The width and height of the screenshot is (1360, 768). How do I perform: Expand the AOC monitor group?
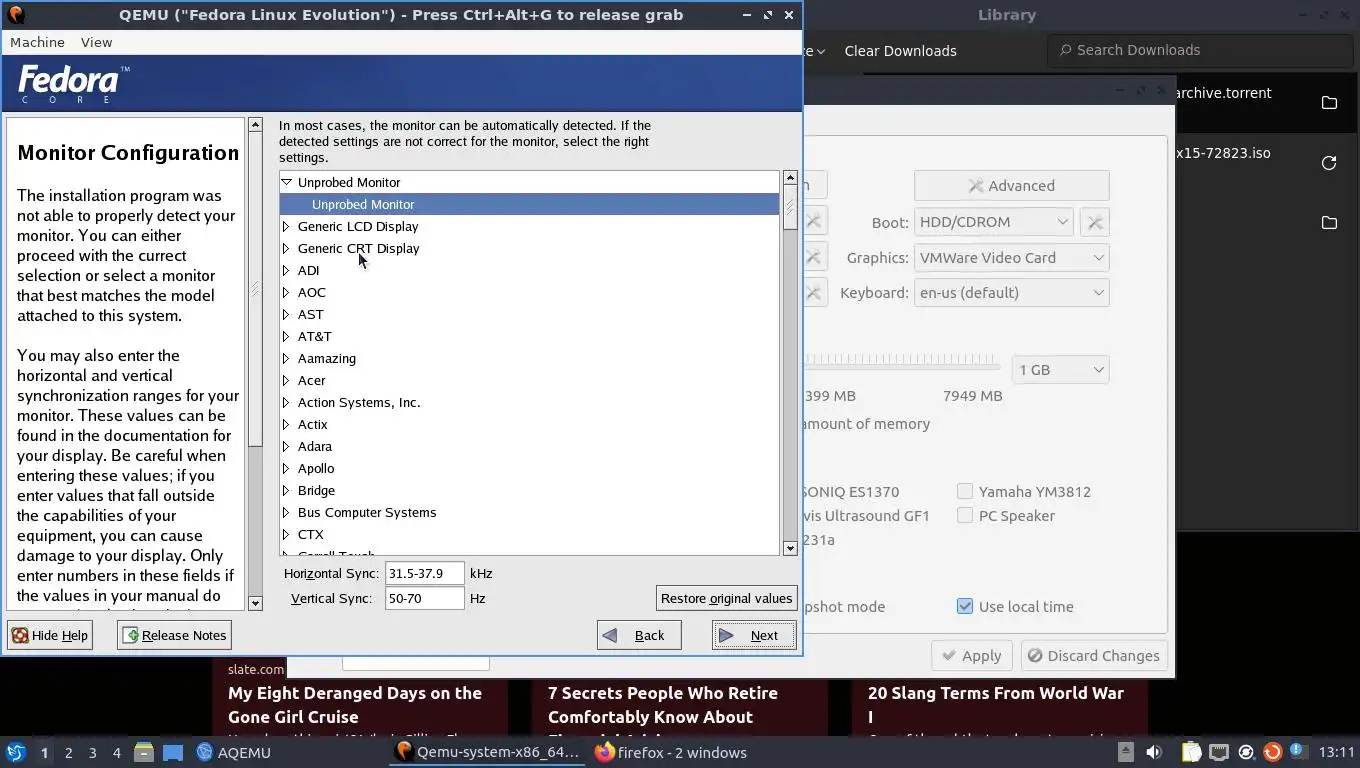click(x=286, y=292)
